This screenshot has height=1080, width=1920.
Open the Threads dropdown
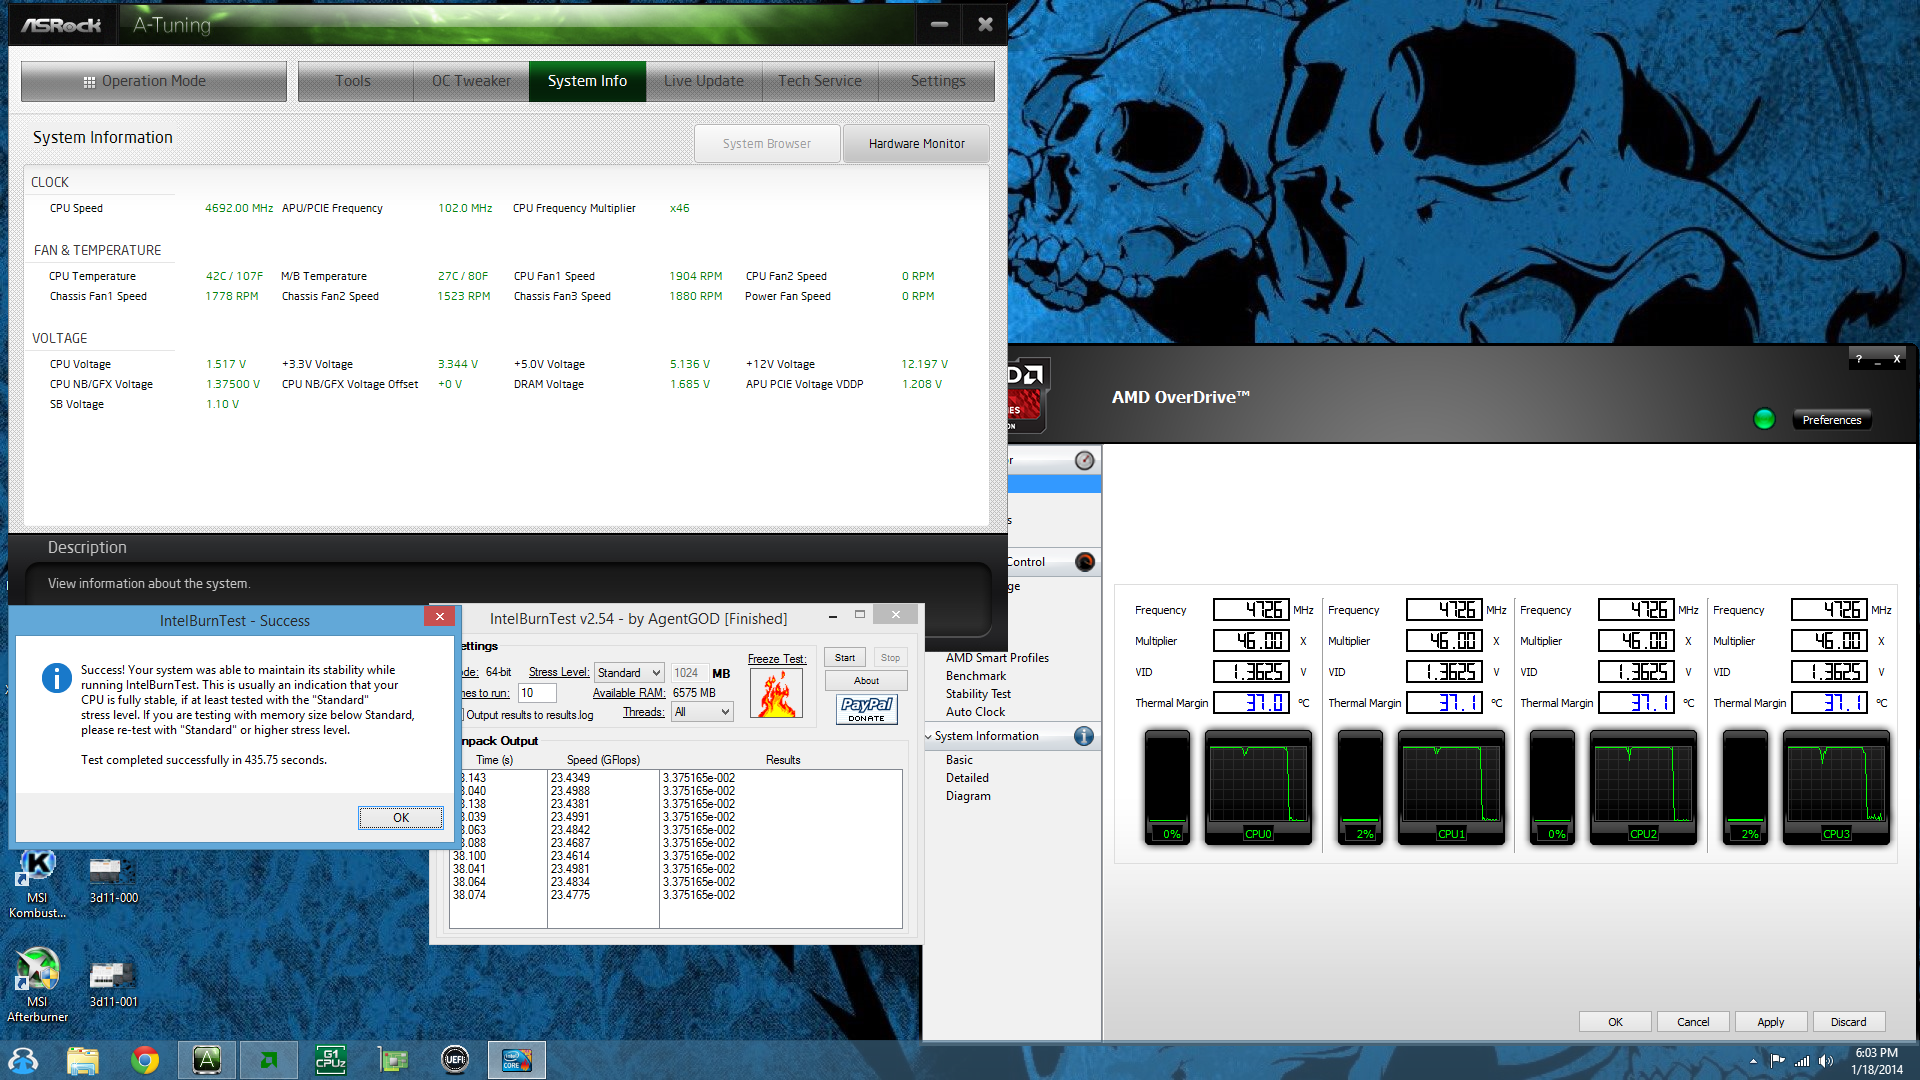[702, 712]
